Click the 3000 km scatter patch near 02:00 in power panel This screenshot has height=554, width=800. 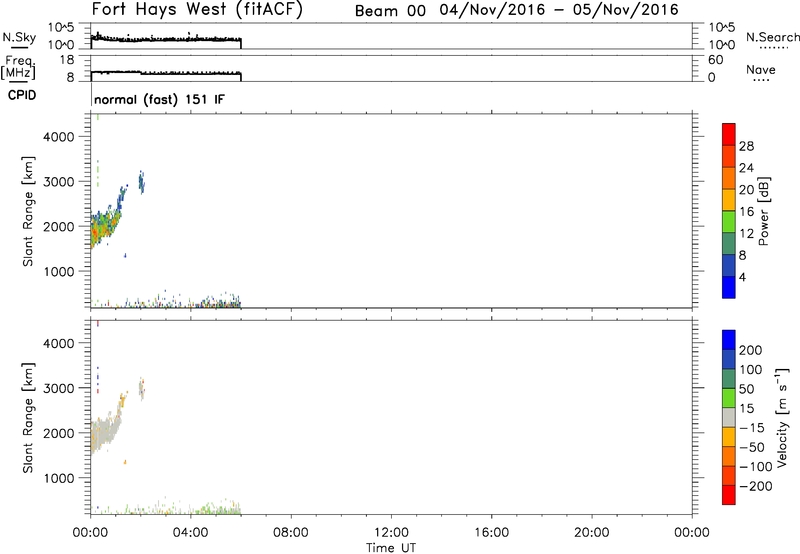142,183
